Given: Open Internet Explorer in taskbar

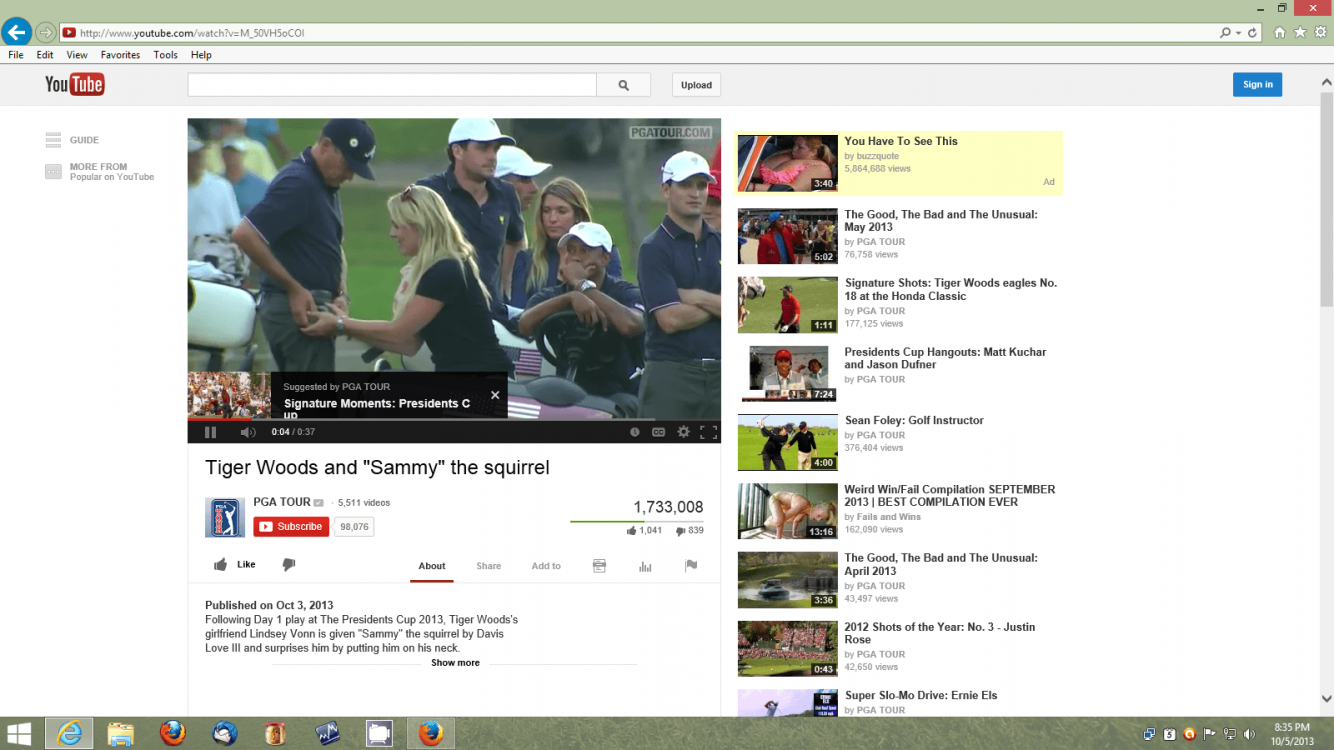Looking at the screenshot, I should tap(69, 734).
